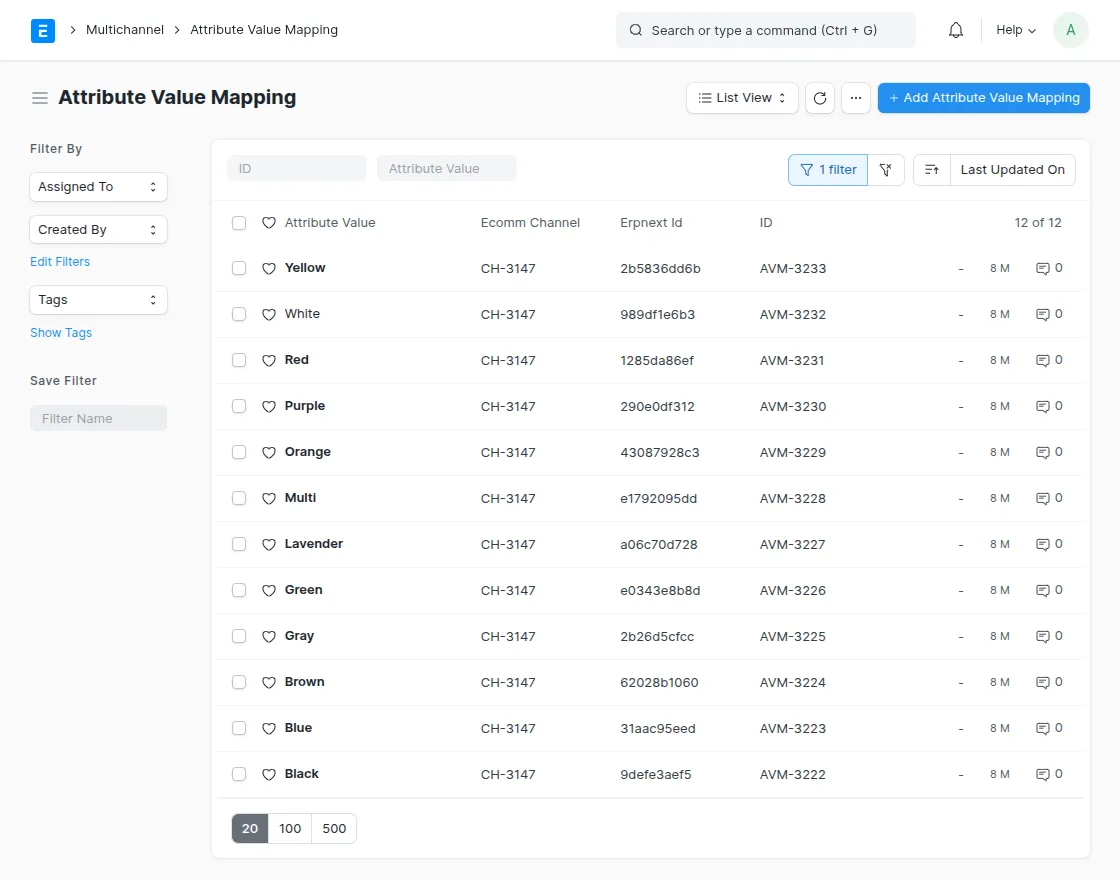Open the ellipsis menu next to refresh
Image resolution: width=1120 pixels, height=880 pixels.
855,98
